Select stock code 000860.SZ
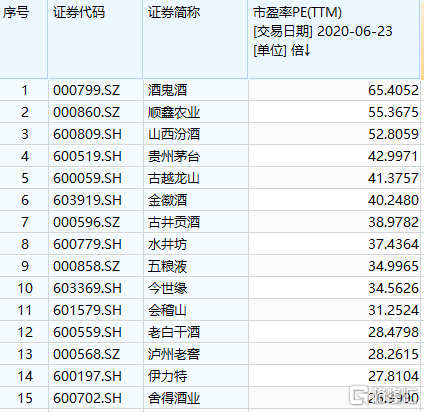 [x=86, y=112]
